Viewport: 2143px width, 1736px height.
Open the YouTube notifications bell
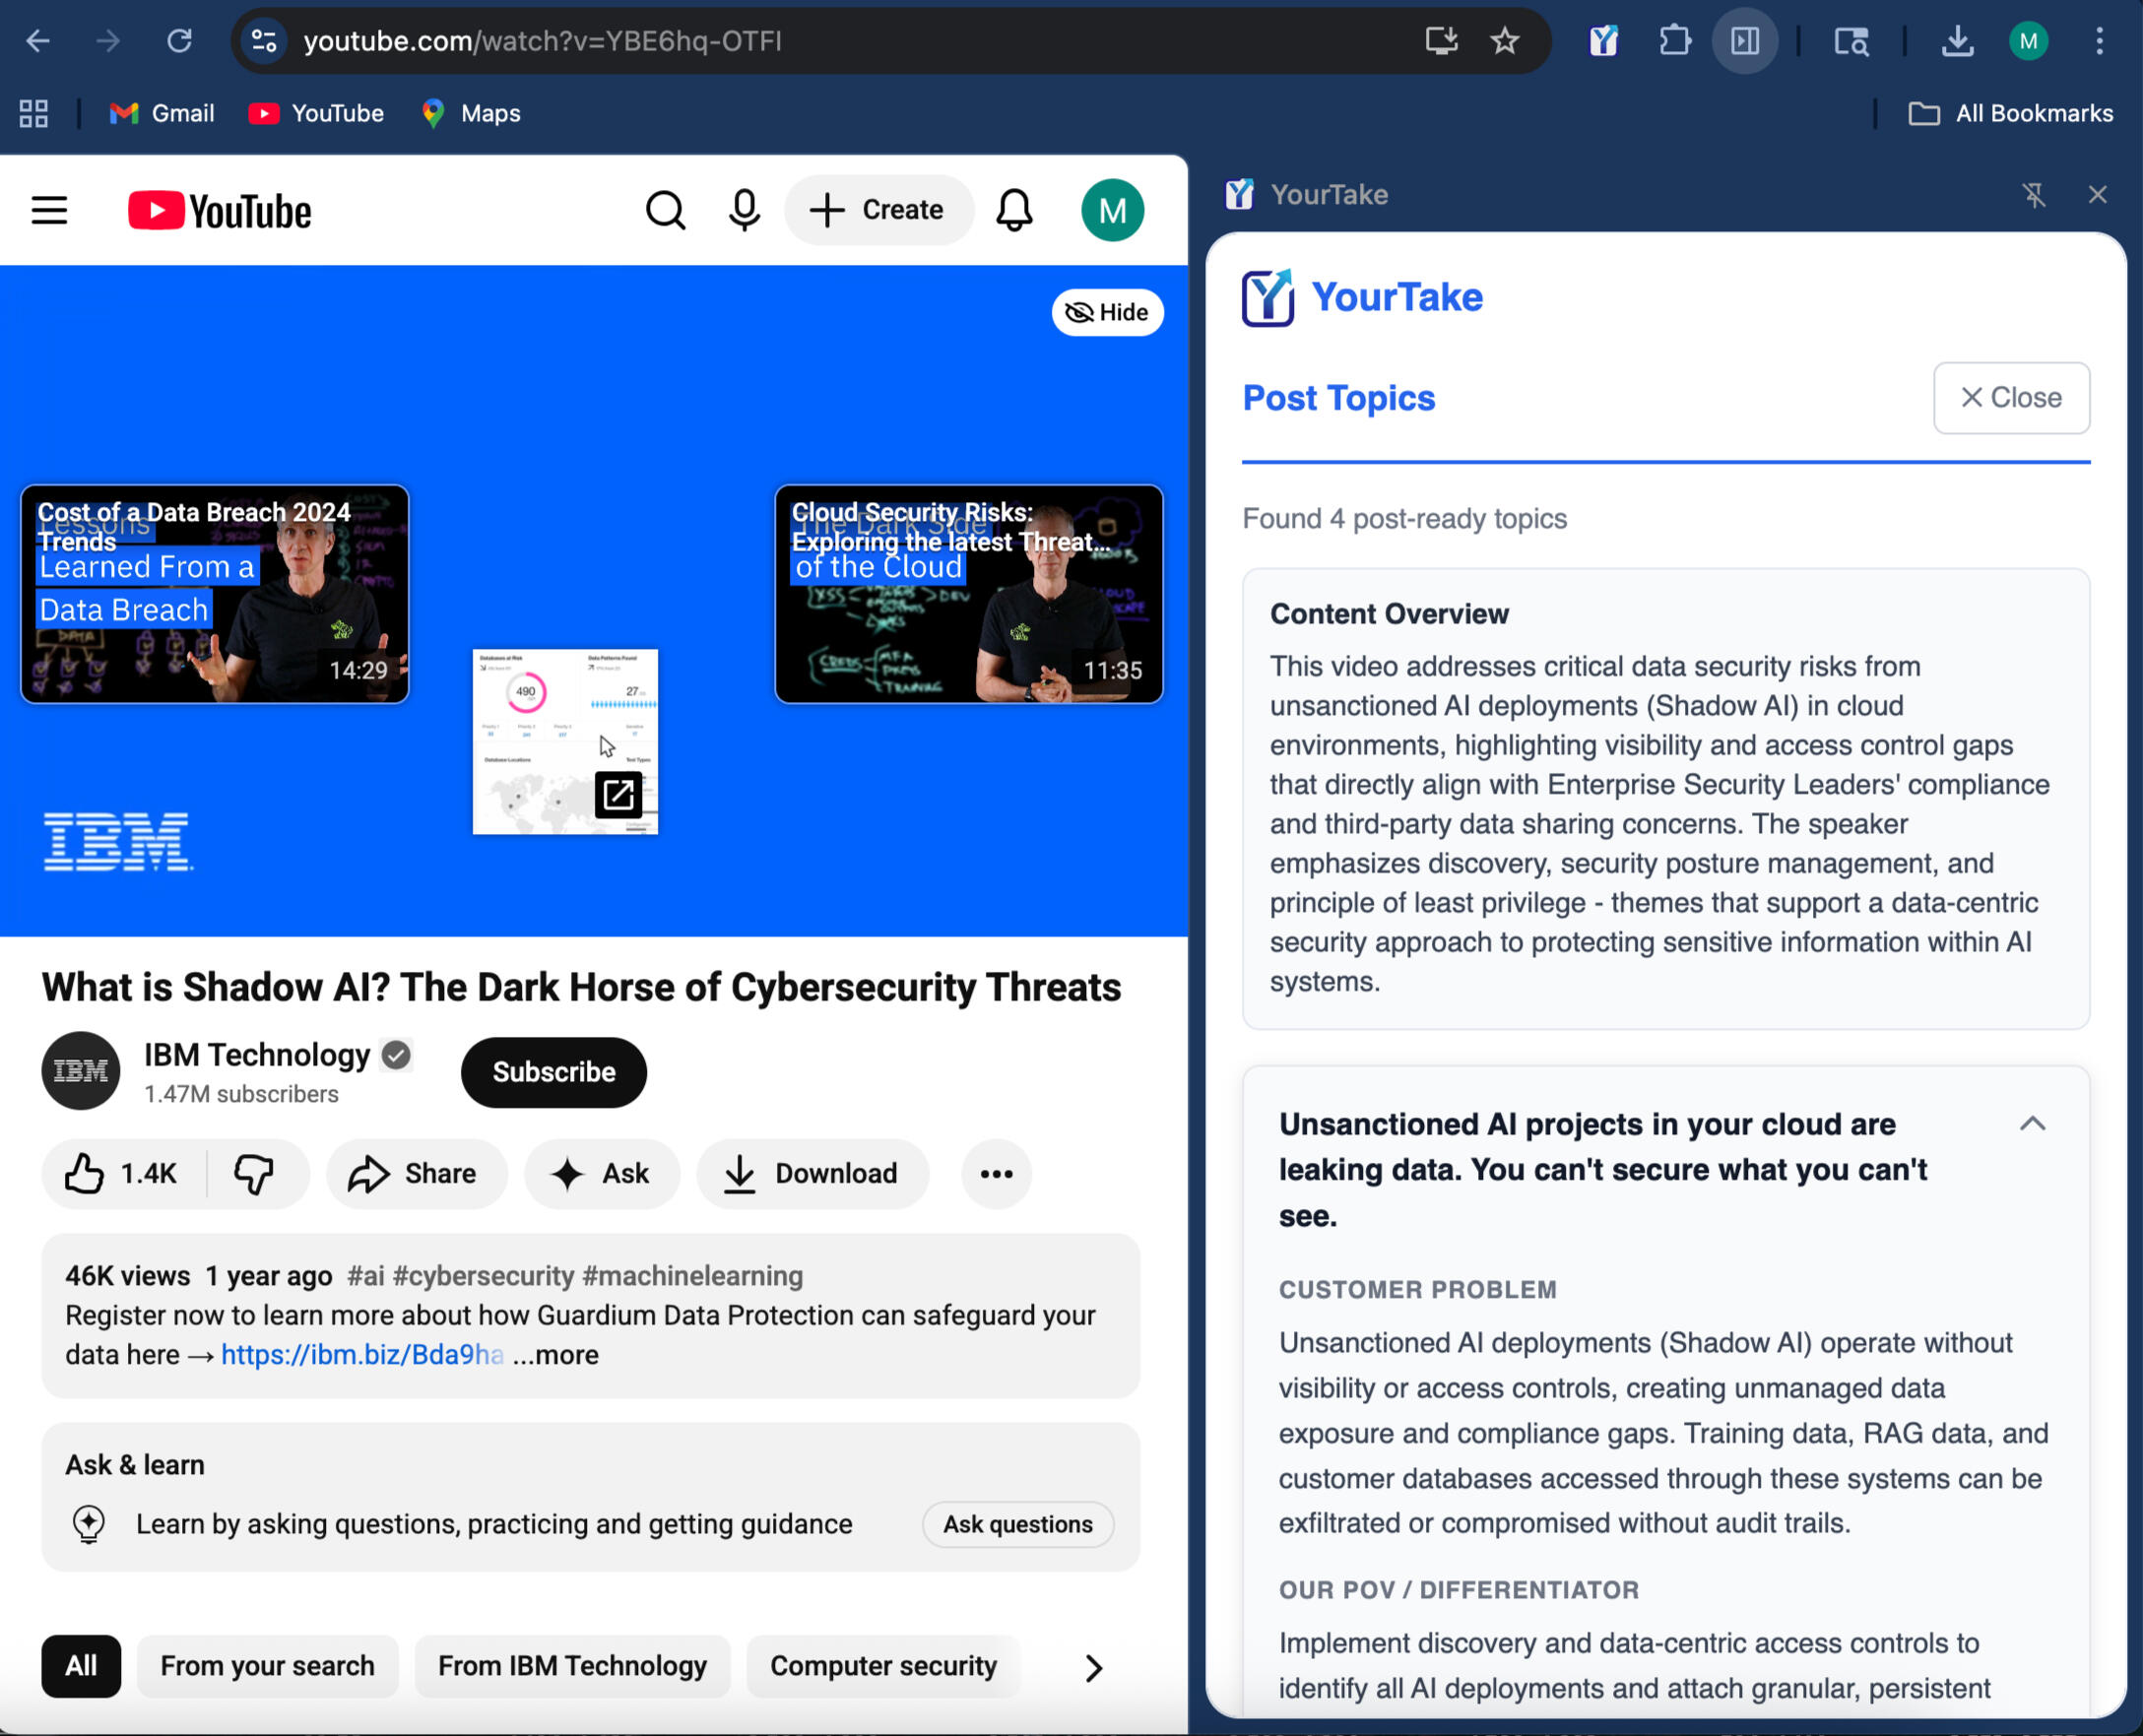tap(1013, 210)
